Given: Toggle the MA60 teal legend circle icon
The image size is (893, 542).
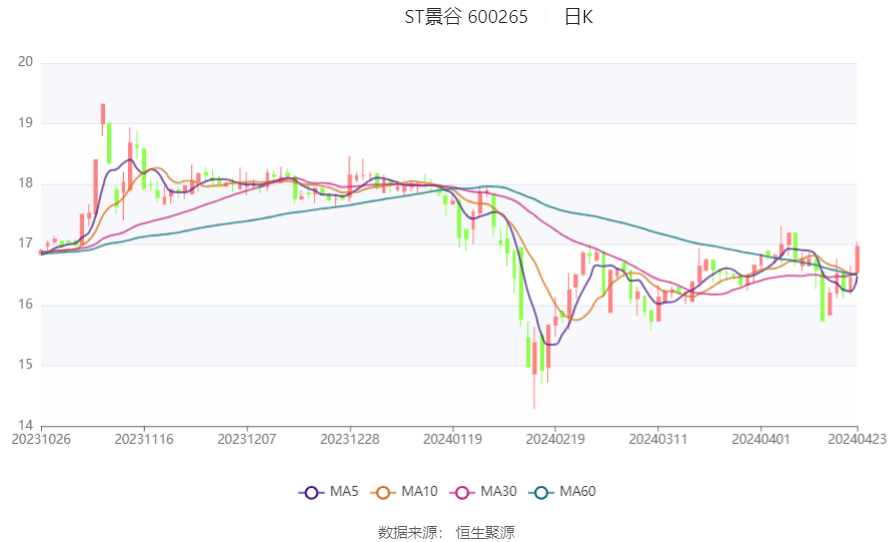Looking at the screenshot, I should pos(541,492).
